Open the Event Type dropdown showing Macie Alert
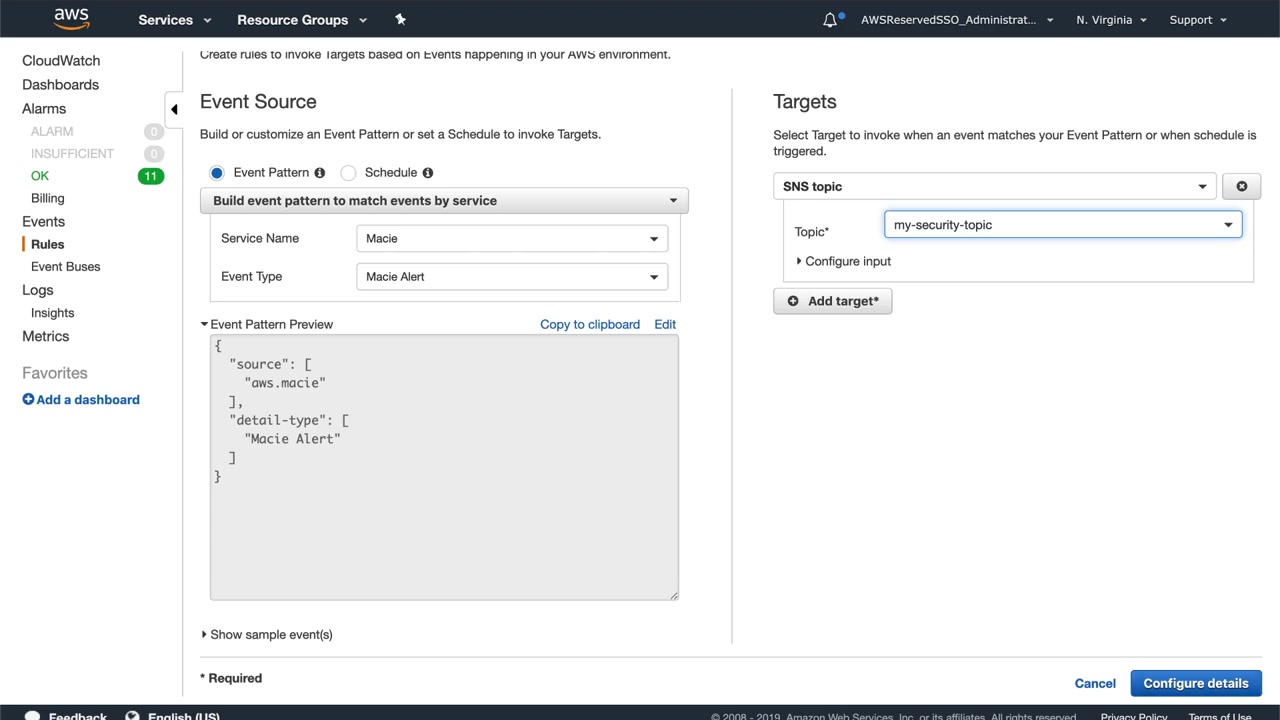1280x720 pixels. [511, 277]
